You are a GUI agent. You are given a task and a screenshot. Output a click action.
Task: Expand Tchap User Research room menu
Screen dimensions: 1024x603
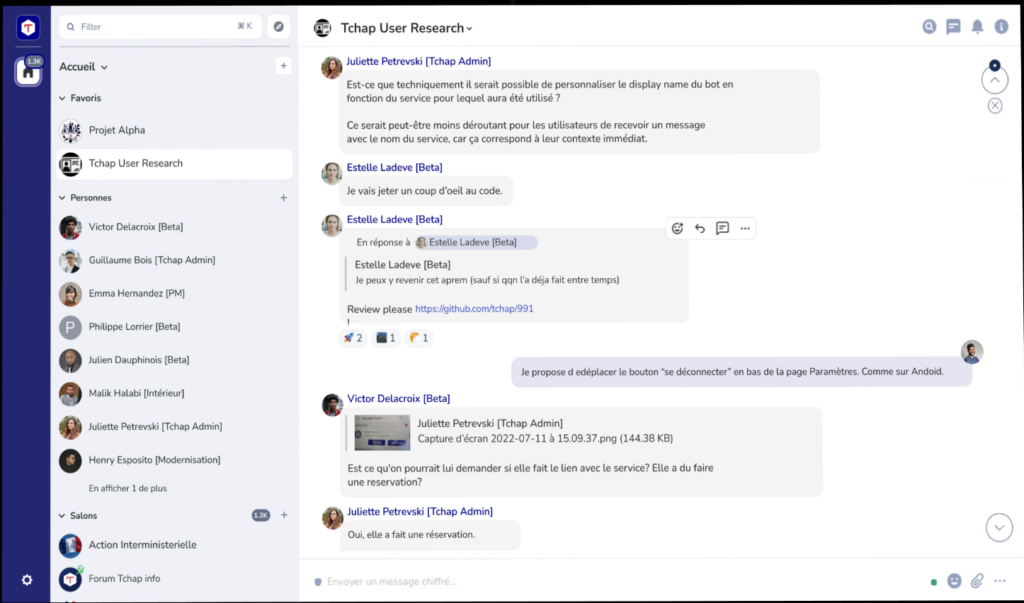(x=469, y=29)
